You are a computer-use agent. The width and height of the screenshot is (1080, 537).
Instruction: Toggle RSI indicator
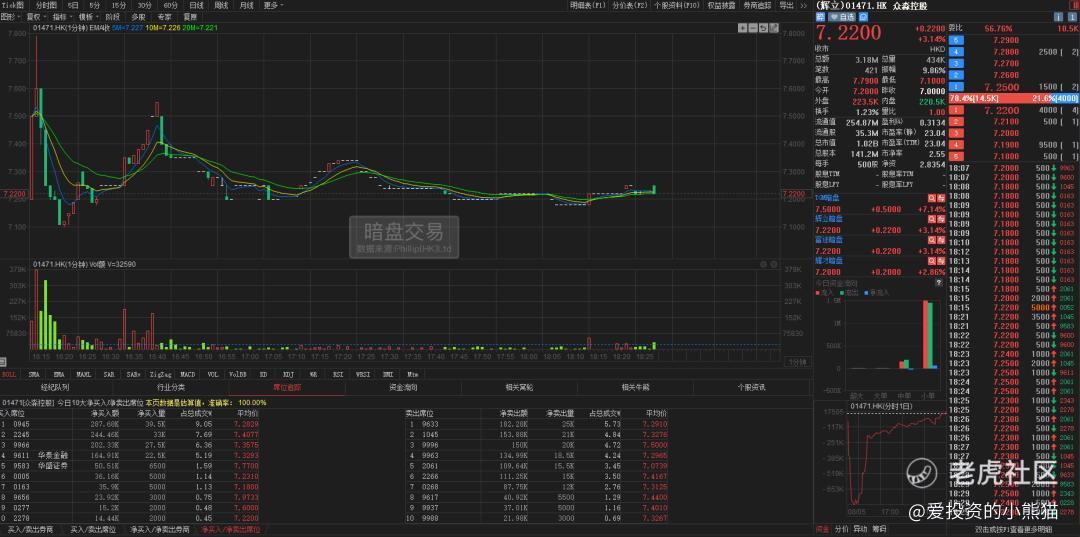[338, 375]
